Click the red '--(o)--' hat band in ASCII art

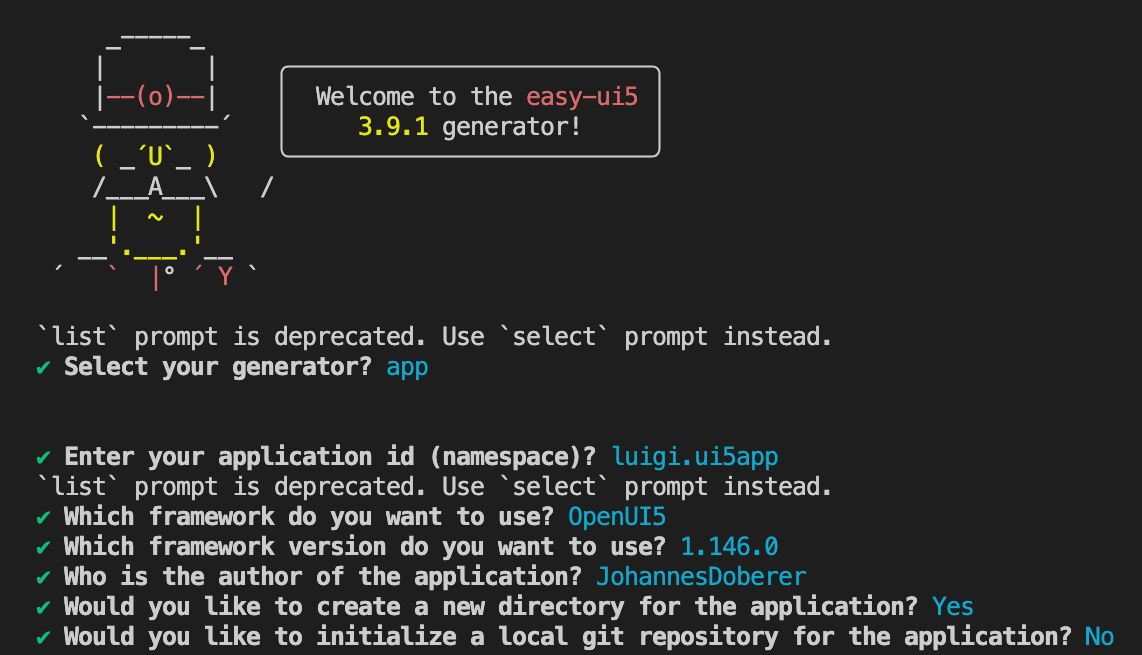coord(156,97)
